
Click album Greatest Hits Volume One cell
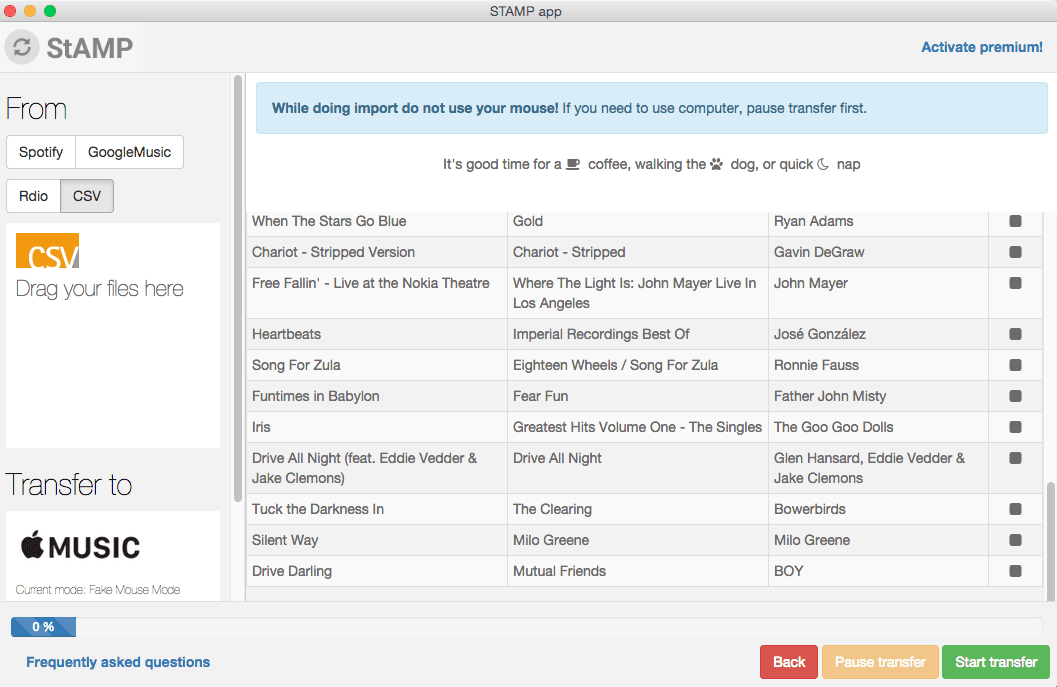coord(638,427)
